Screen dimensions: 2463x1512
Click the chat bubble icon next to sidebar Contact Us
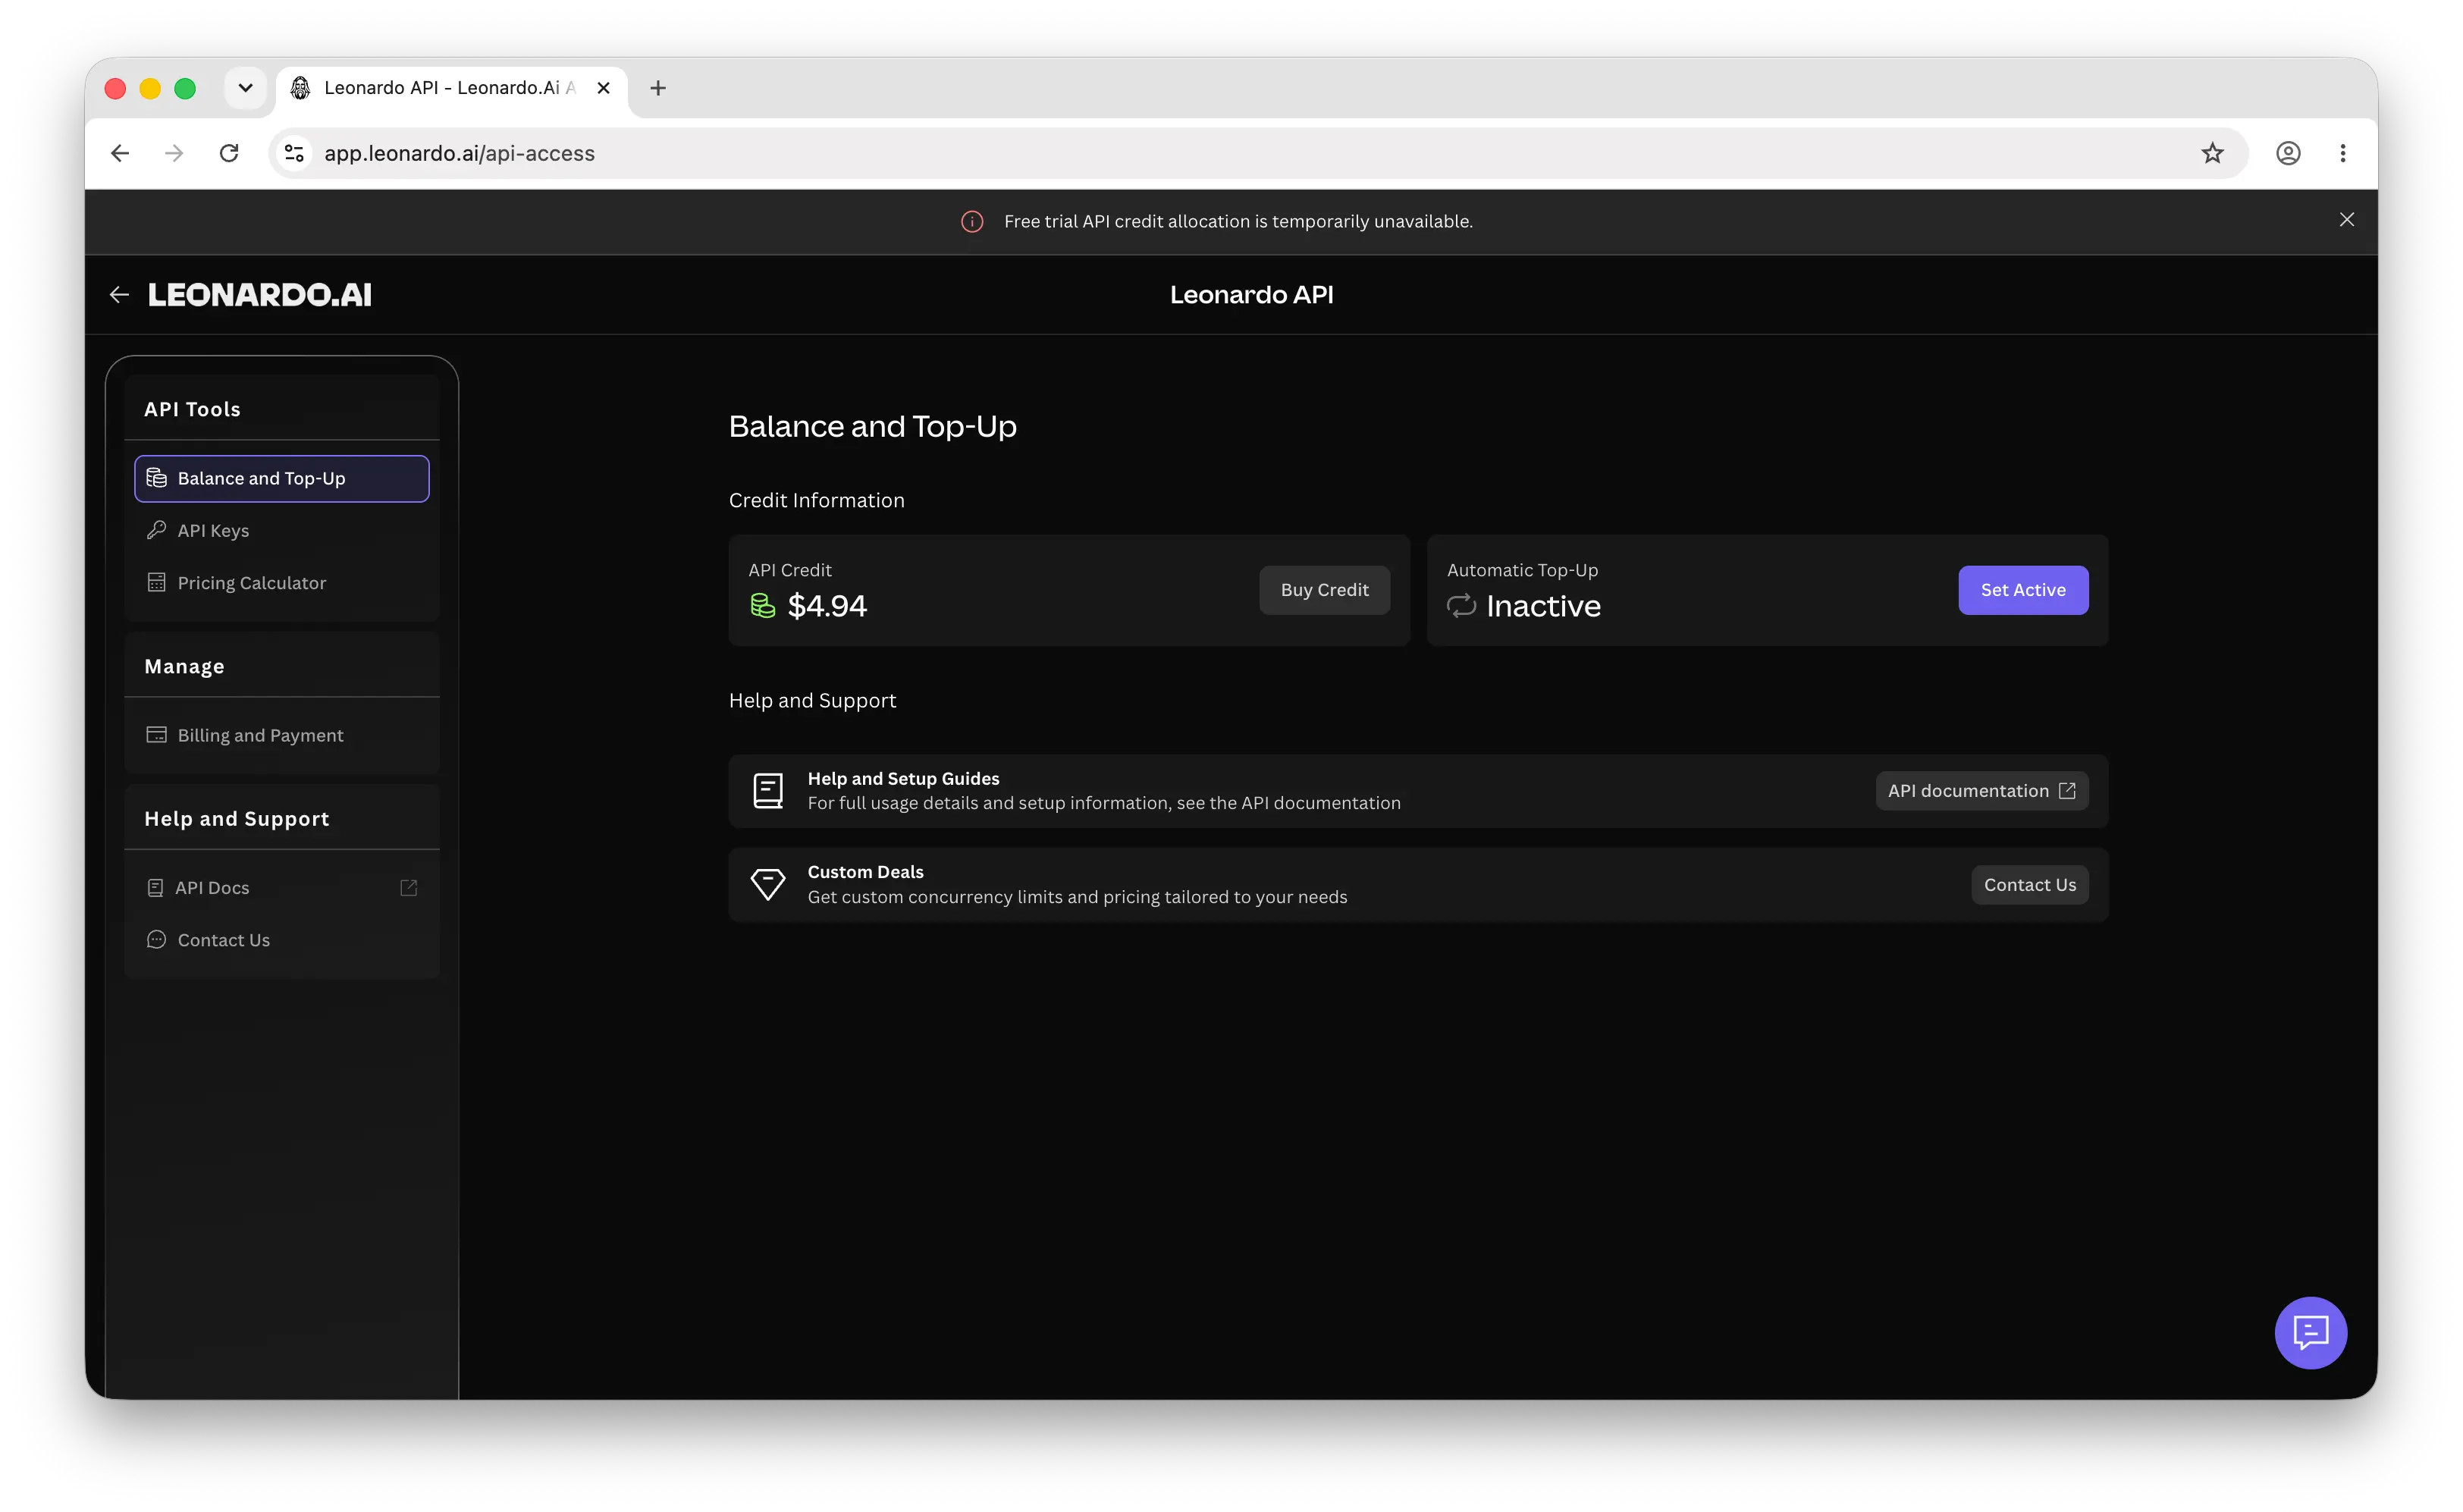coord(156,939)
